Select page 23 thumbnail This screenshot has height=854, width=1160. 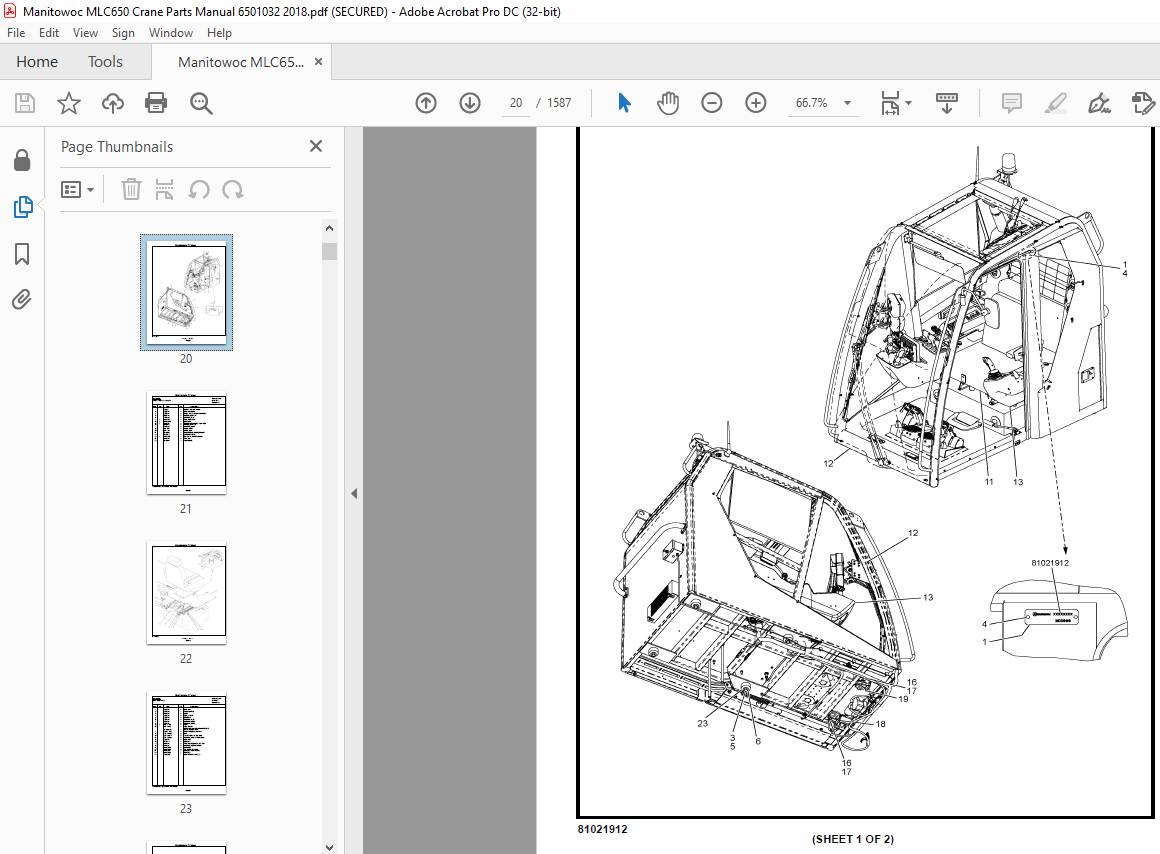[186, 743]
